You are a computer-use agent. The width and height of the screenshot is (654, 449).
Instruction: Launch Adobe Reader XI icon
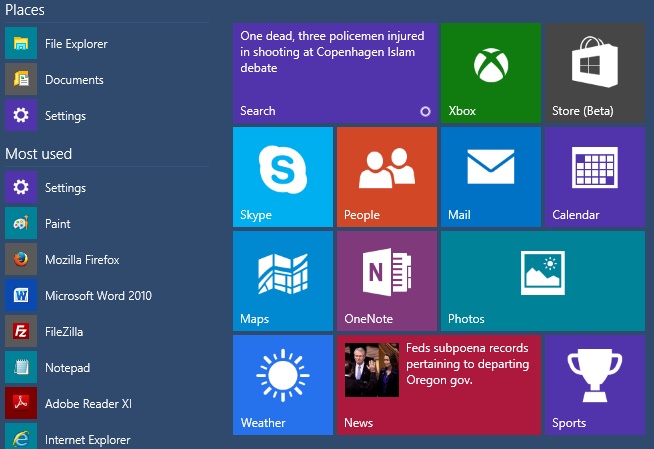tap(21, 403)
